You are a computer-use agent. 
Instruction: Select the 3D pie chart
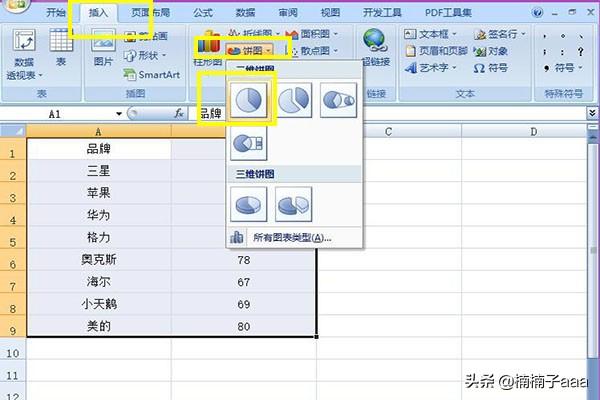(249, 204)
